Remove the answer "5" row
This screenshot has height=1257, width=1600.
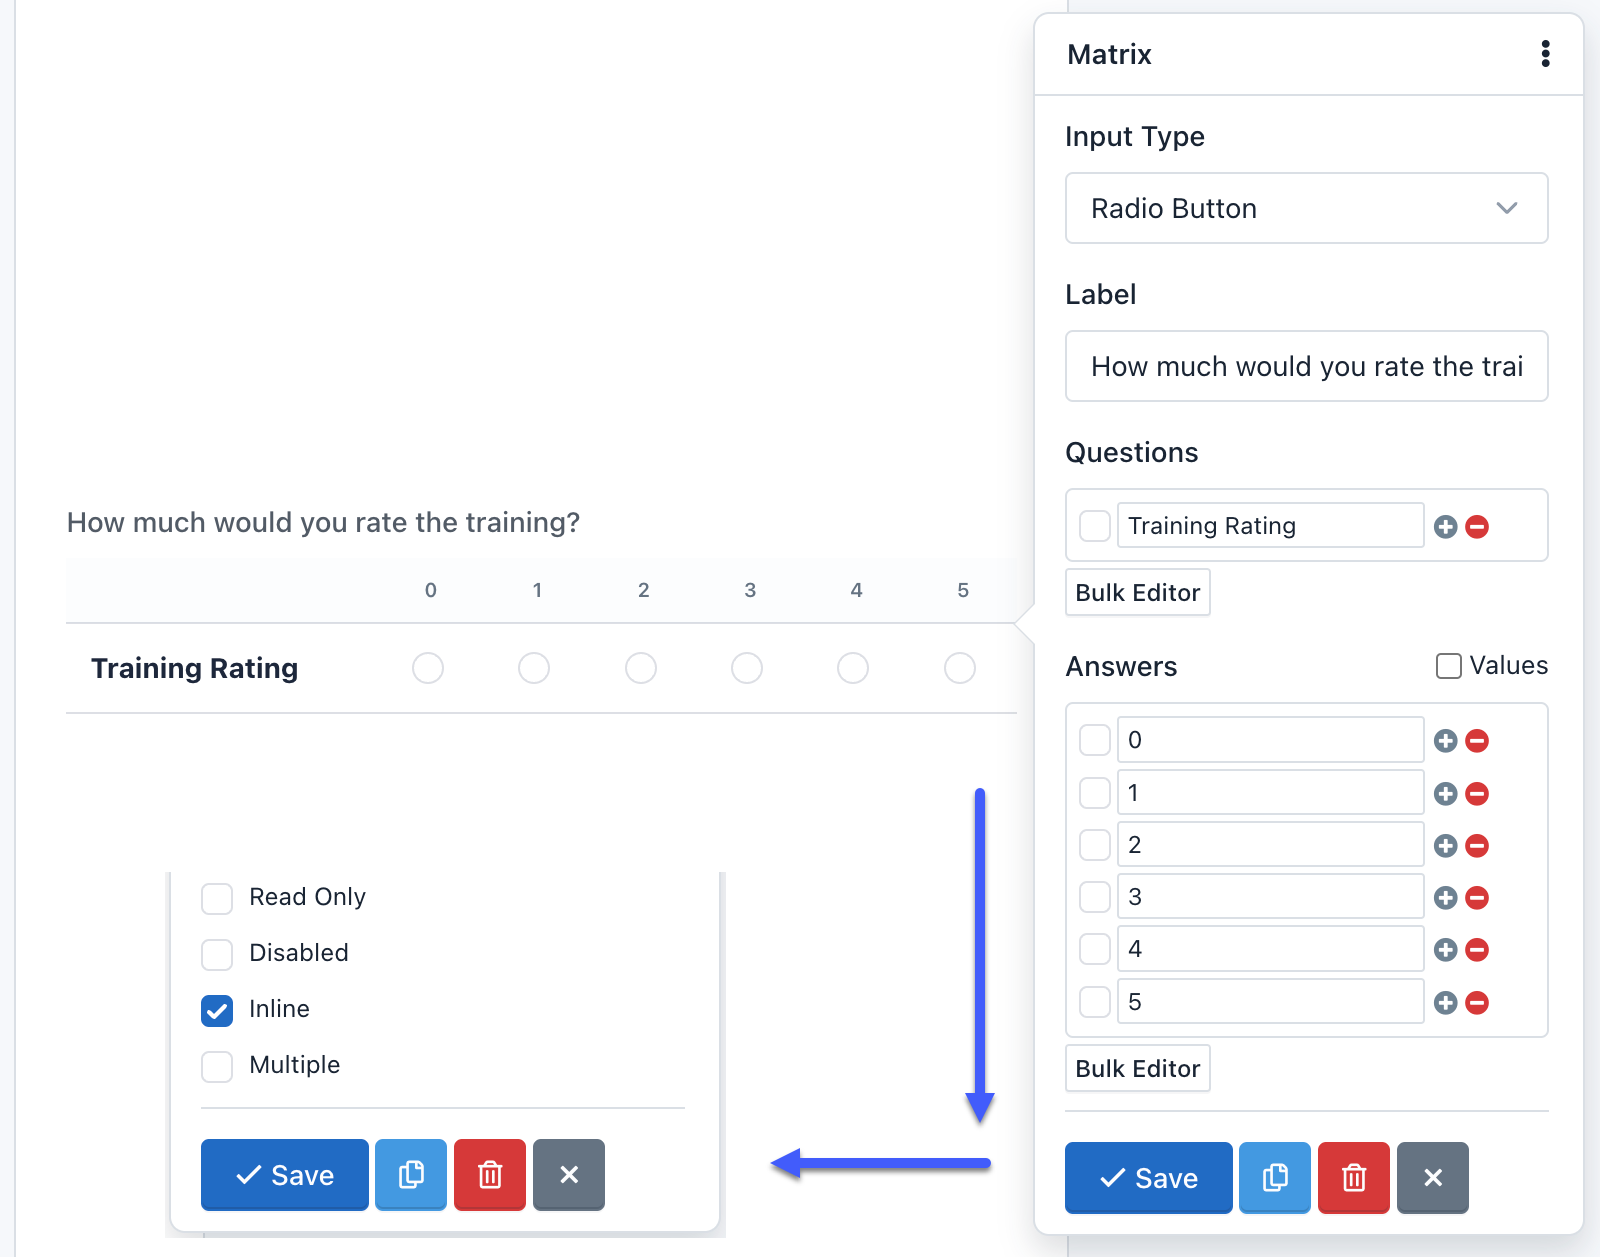(1478, 1001)
